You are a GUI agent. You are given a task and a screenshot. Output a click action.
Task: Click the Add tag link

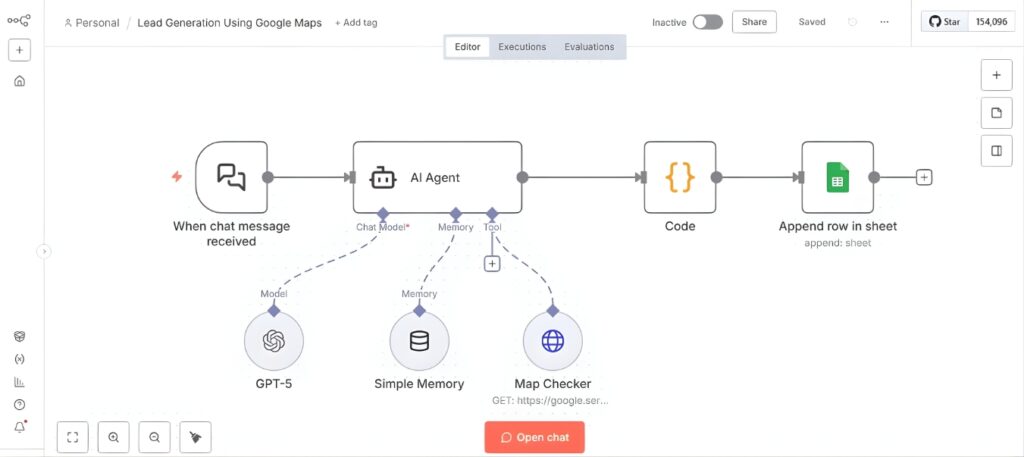356,23
